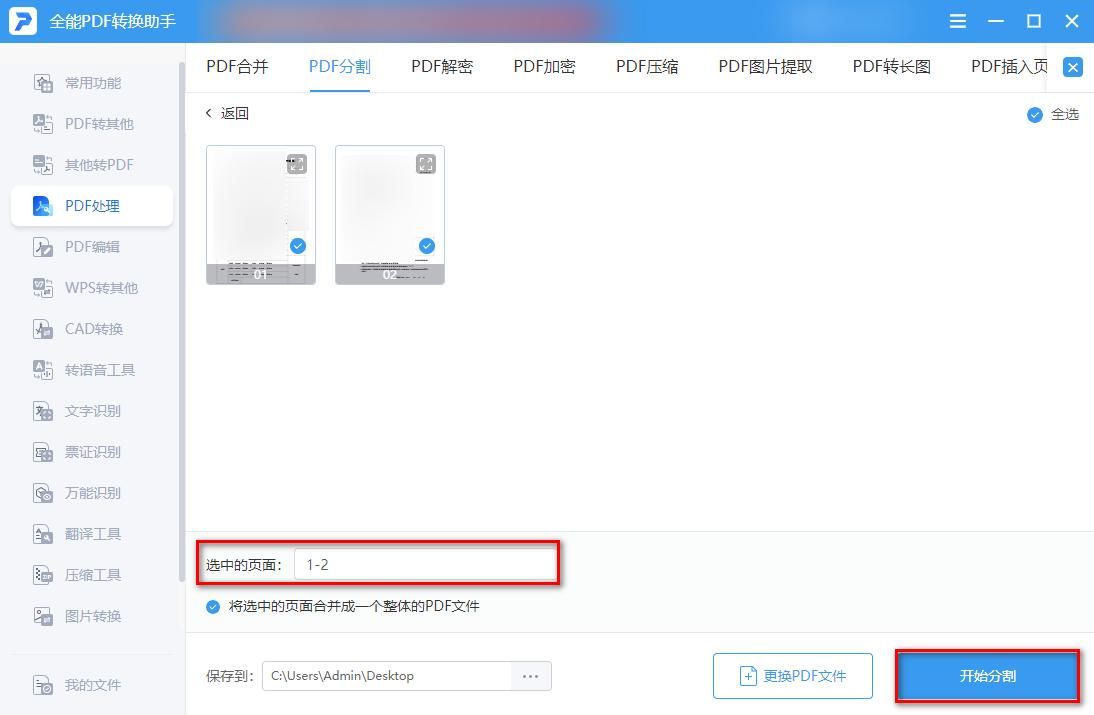The image size is (1094, 715).
Task: Click the PDF编辑 sidebar icon
Action: [43, 247]
